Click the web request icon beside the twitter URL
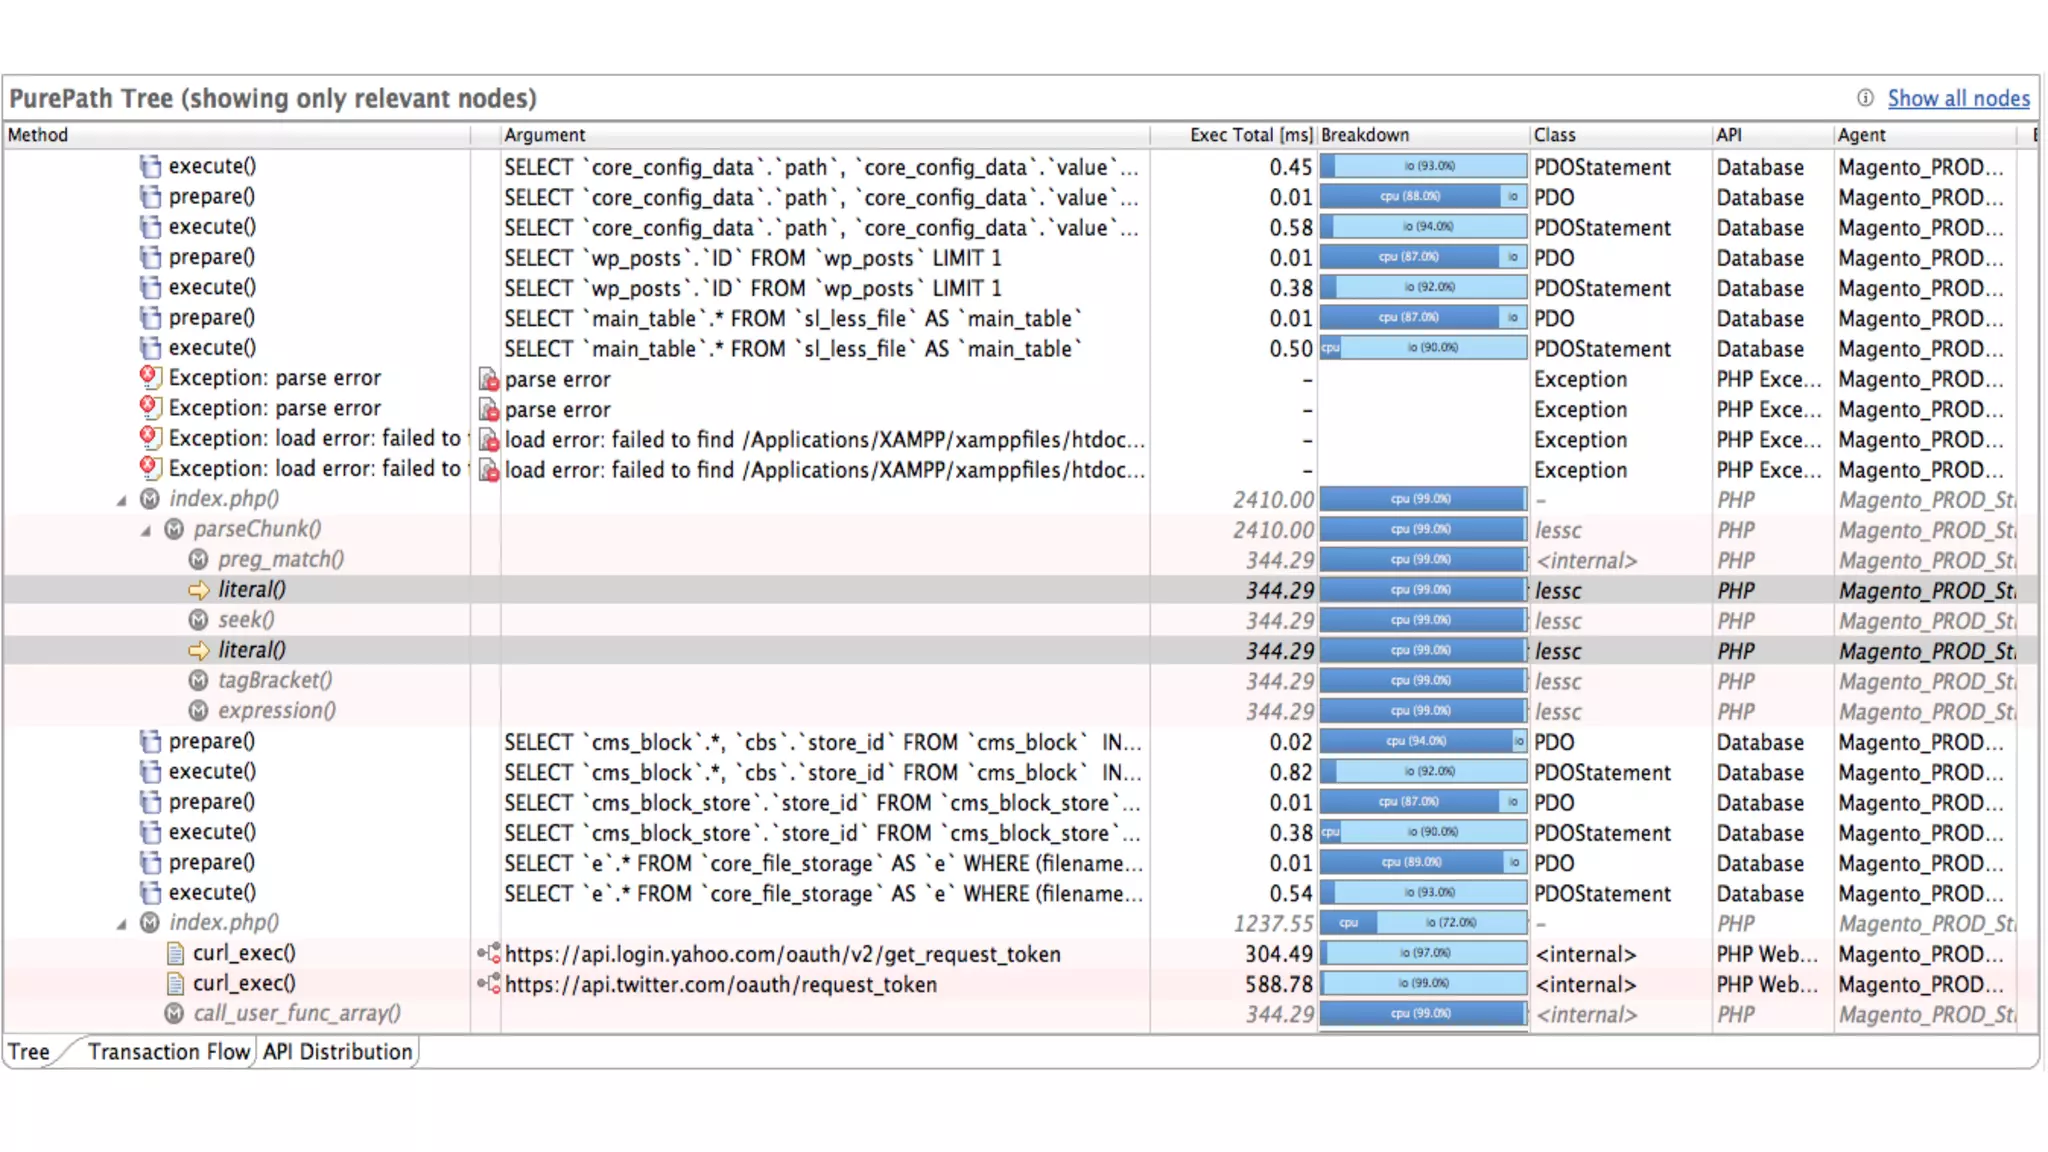Screen dimensions: 2048x1152 (489, 984)
